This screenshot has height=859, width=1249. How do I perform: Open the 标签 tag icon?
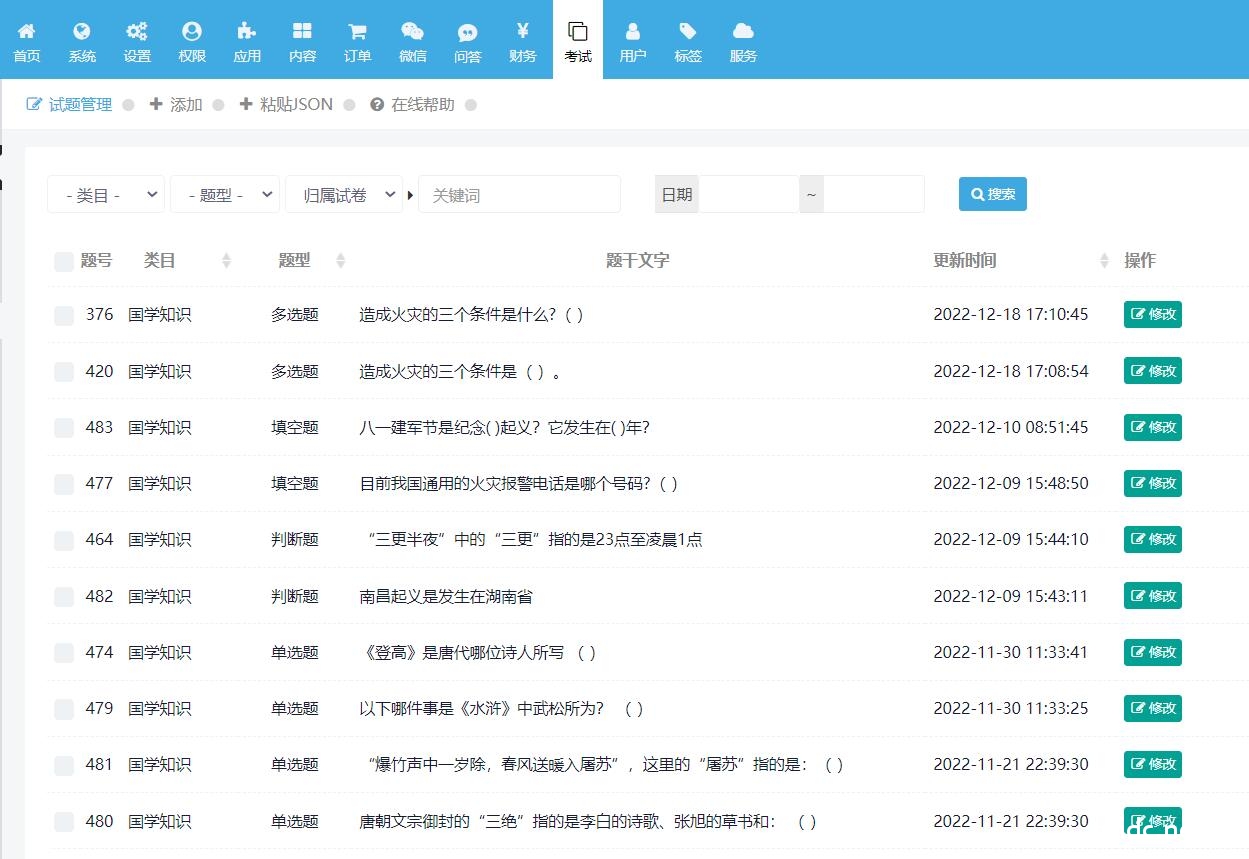click(x=688, y=31)
